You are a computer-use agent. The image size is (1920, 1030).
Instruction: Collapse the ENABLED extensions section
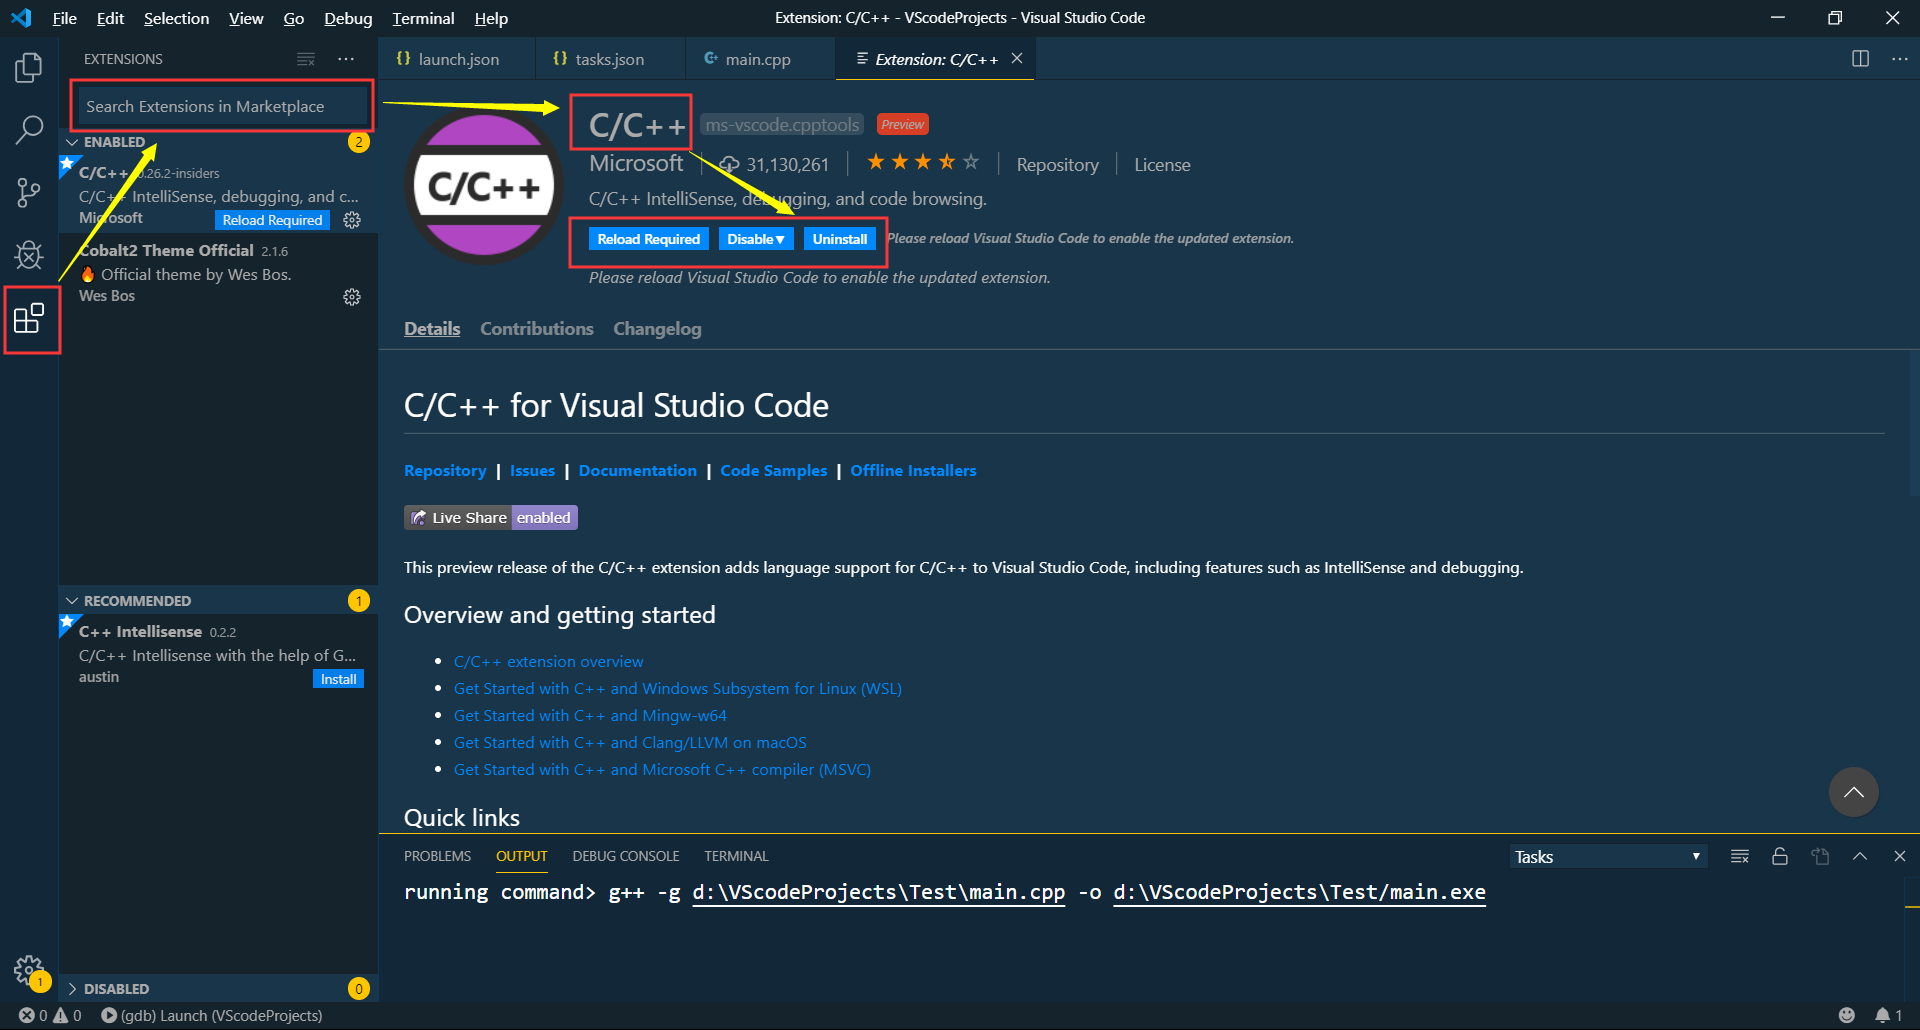[x=72, y=141]
